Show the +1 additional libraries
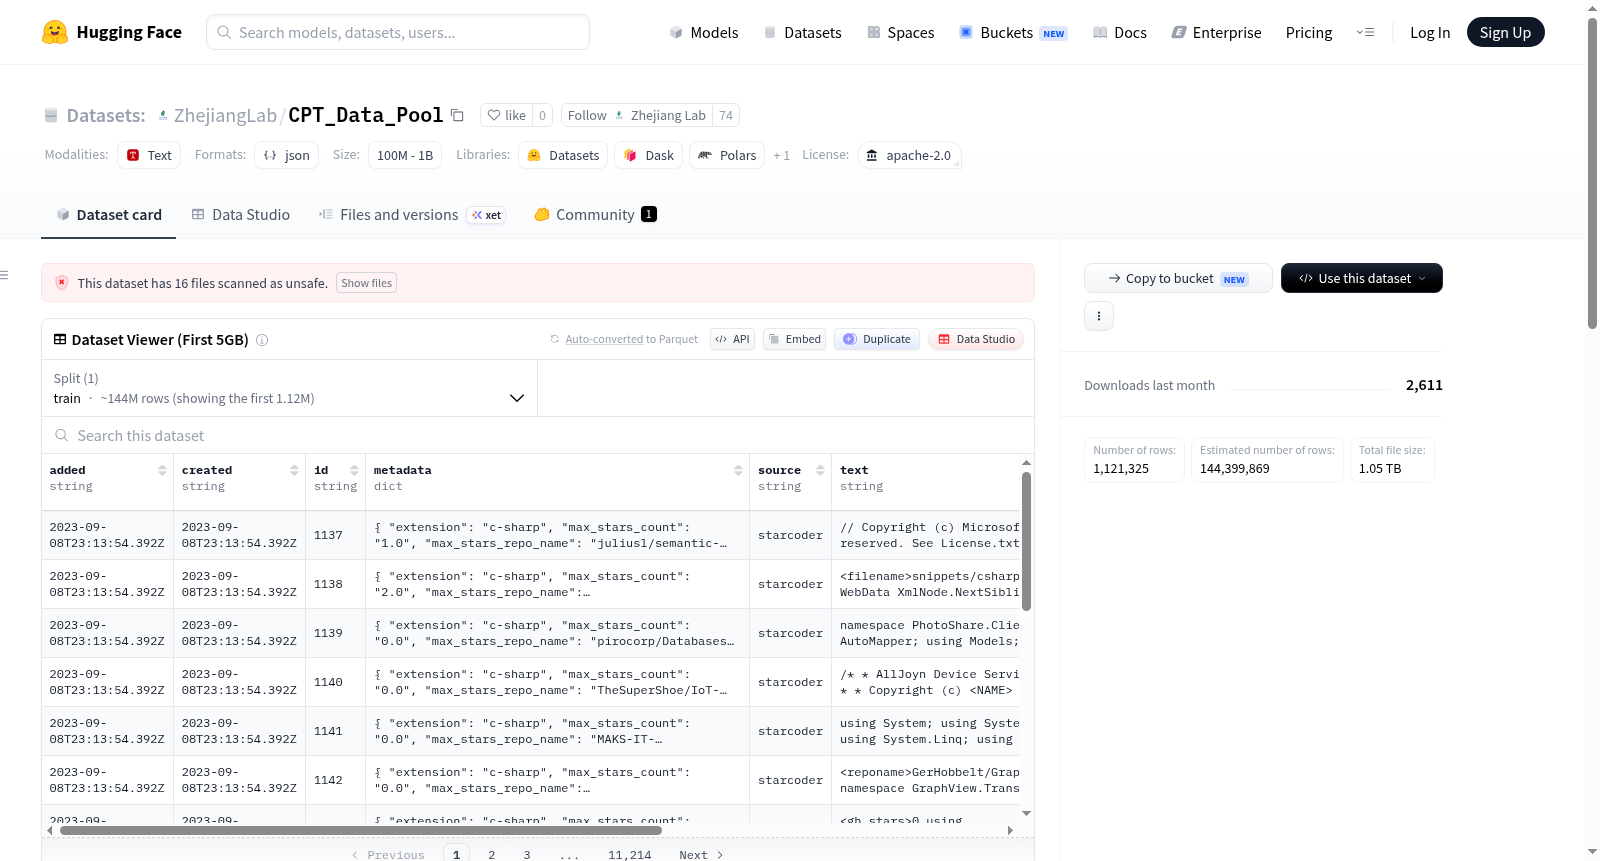Screen dimensions: 1600x861 click(x=782, y=155)
